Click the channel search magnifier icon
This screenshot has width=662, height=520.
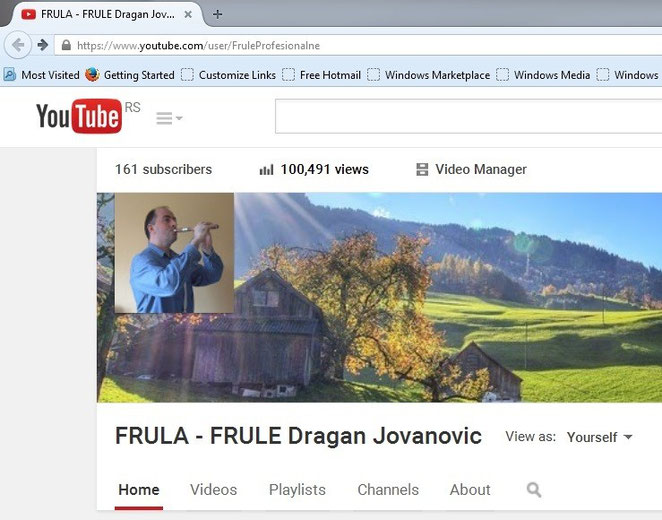coord(534,490)
